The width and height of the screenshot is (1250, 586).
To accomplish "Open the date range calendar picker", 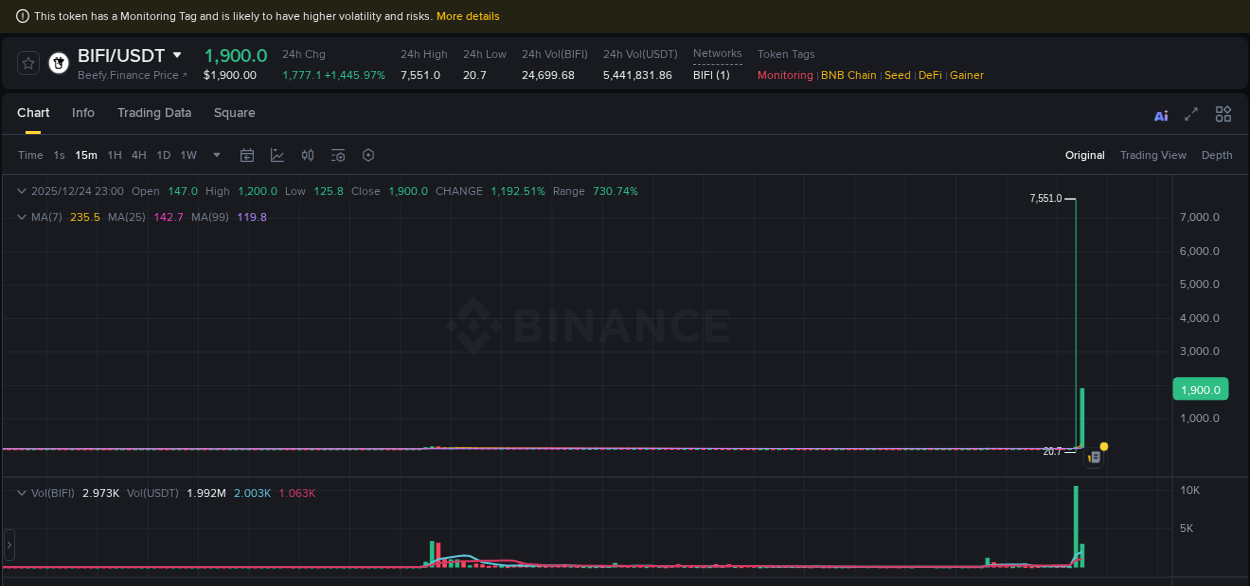I will (247, 155).
